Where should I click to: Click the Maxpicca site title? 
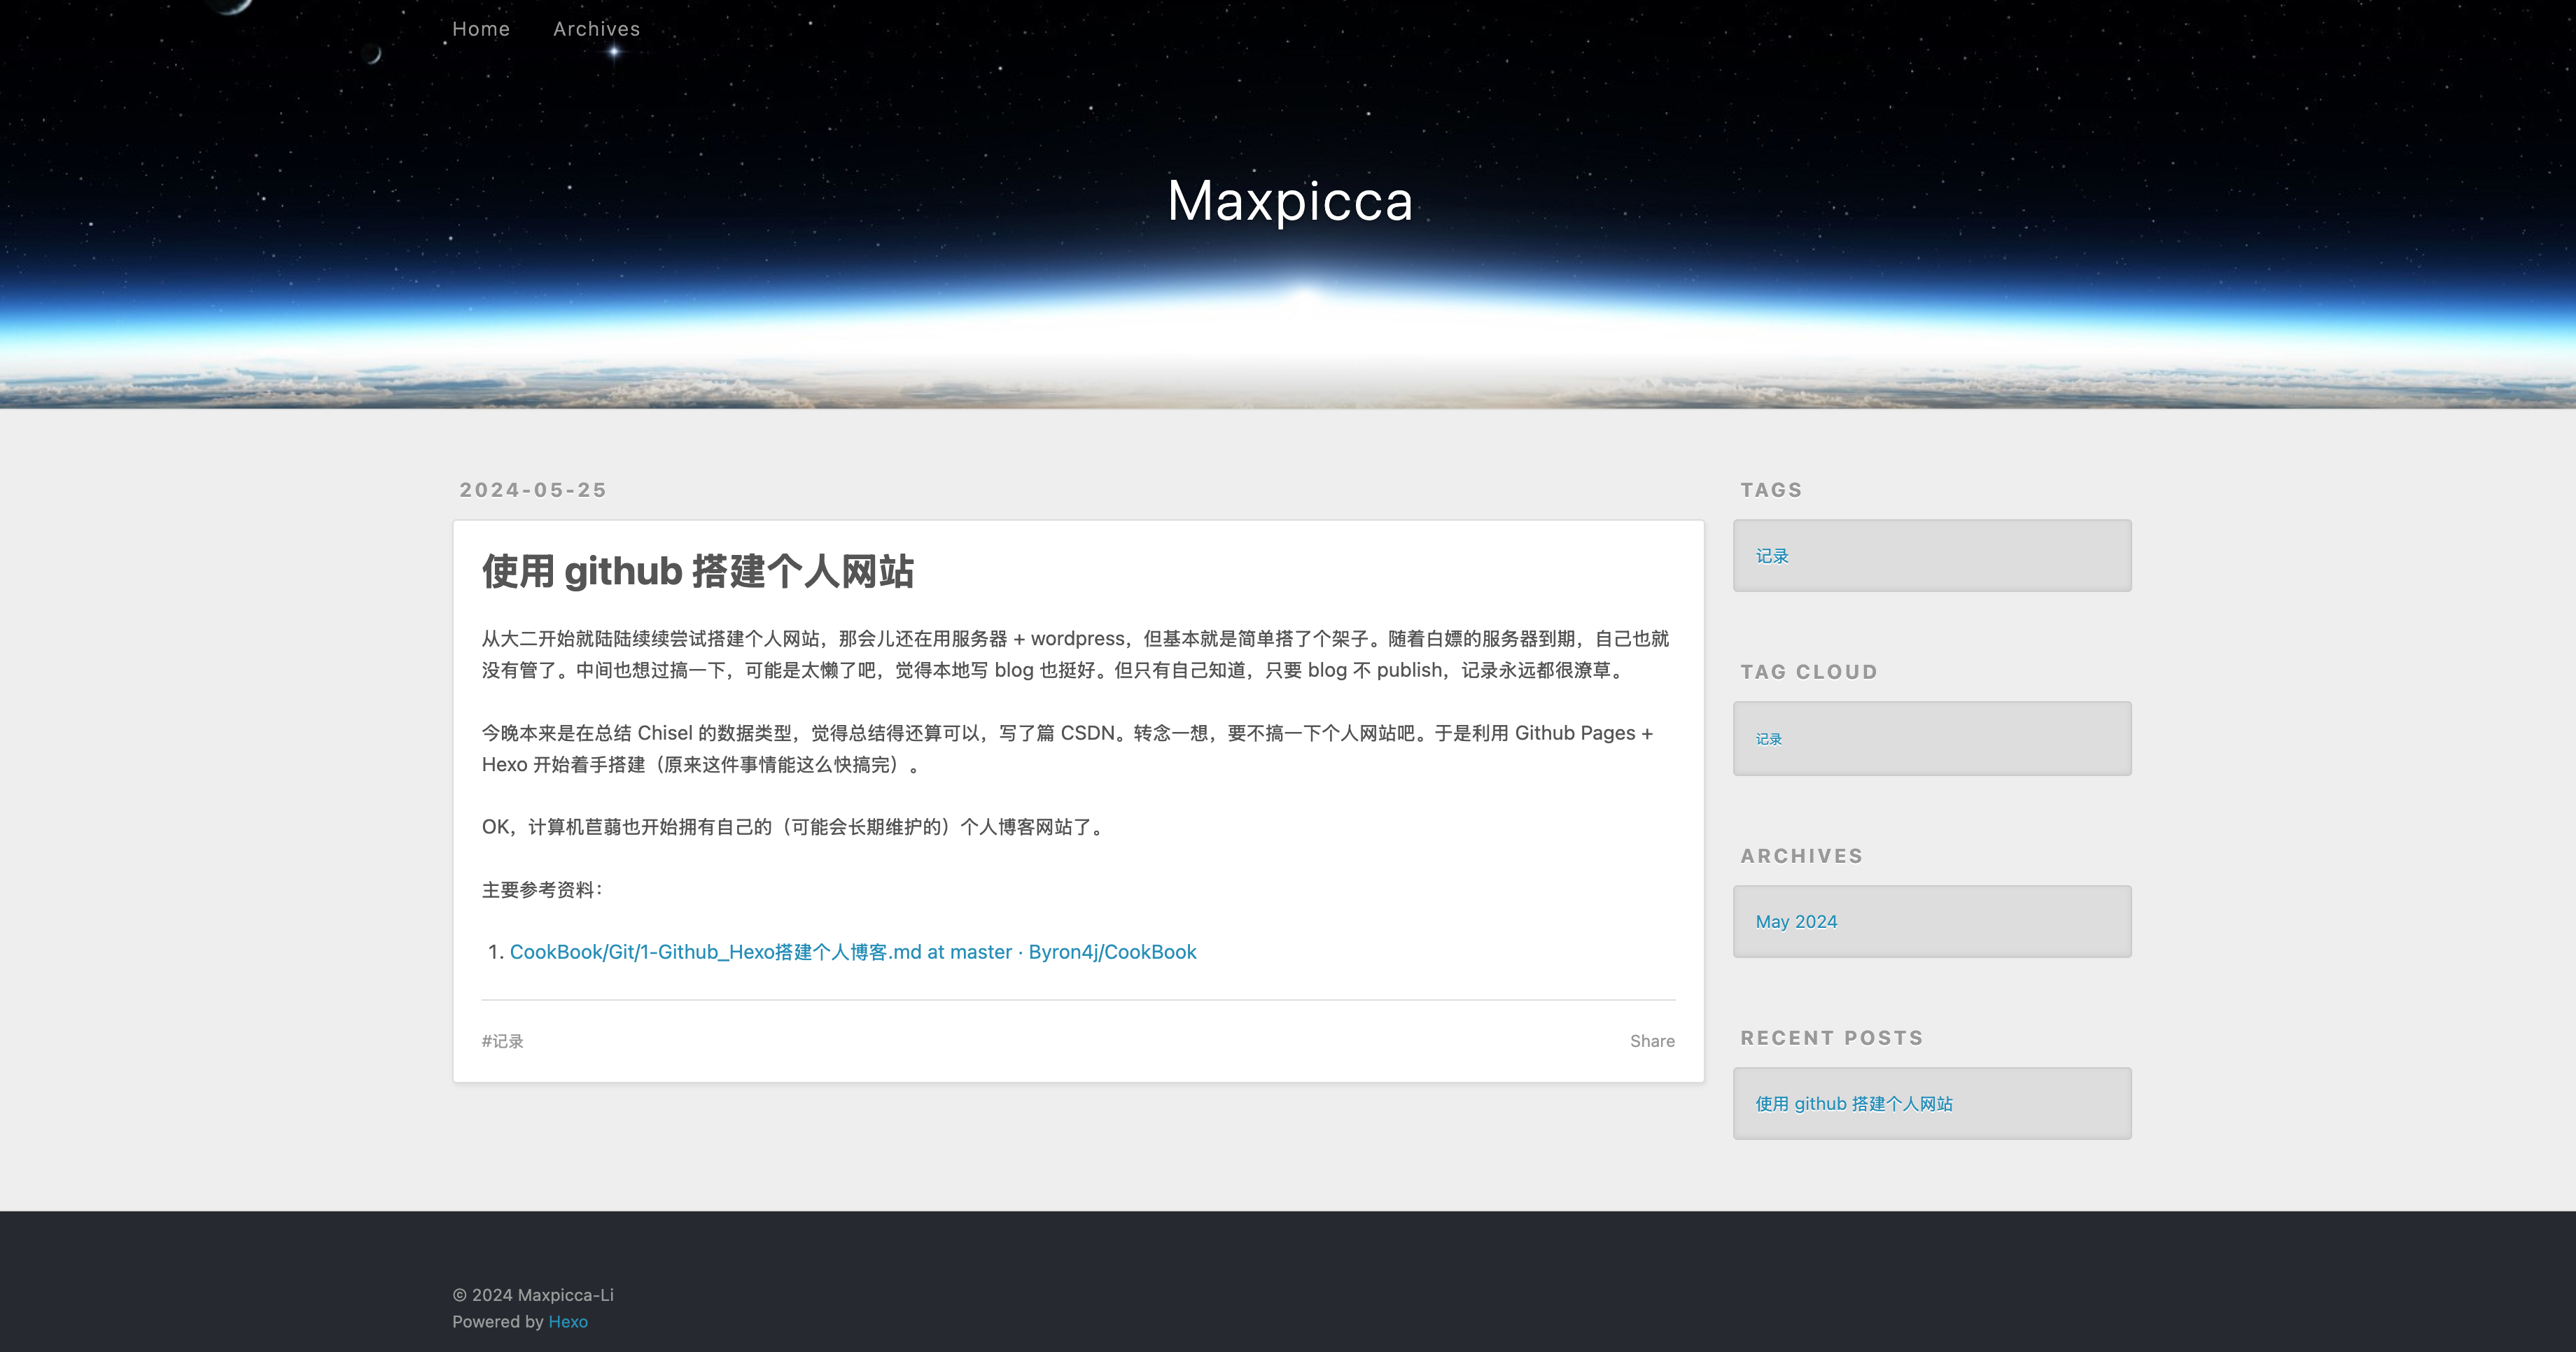click(1289, 200)
